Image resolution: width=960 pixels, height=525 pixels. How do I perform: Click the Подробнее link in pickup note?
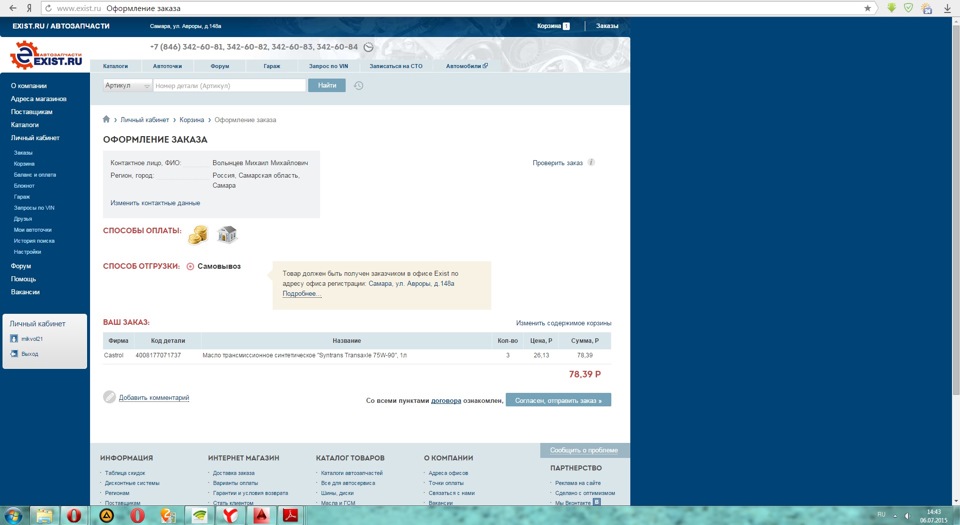(301, 294)
